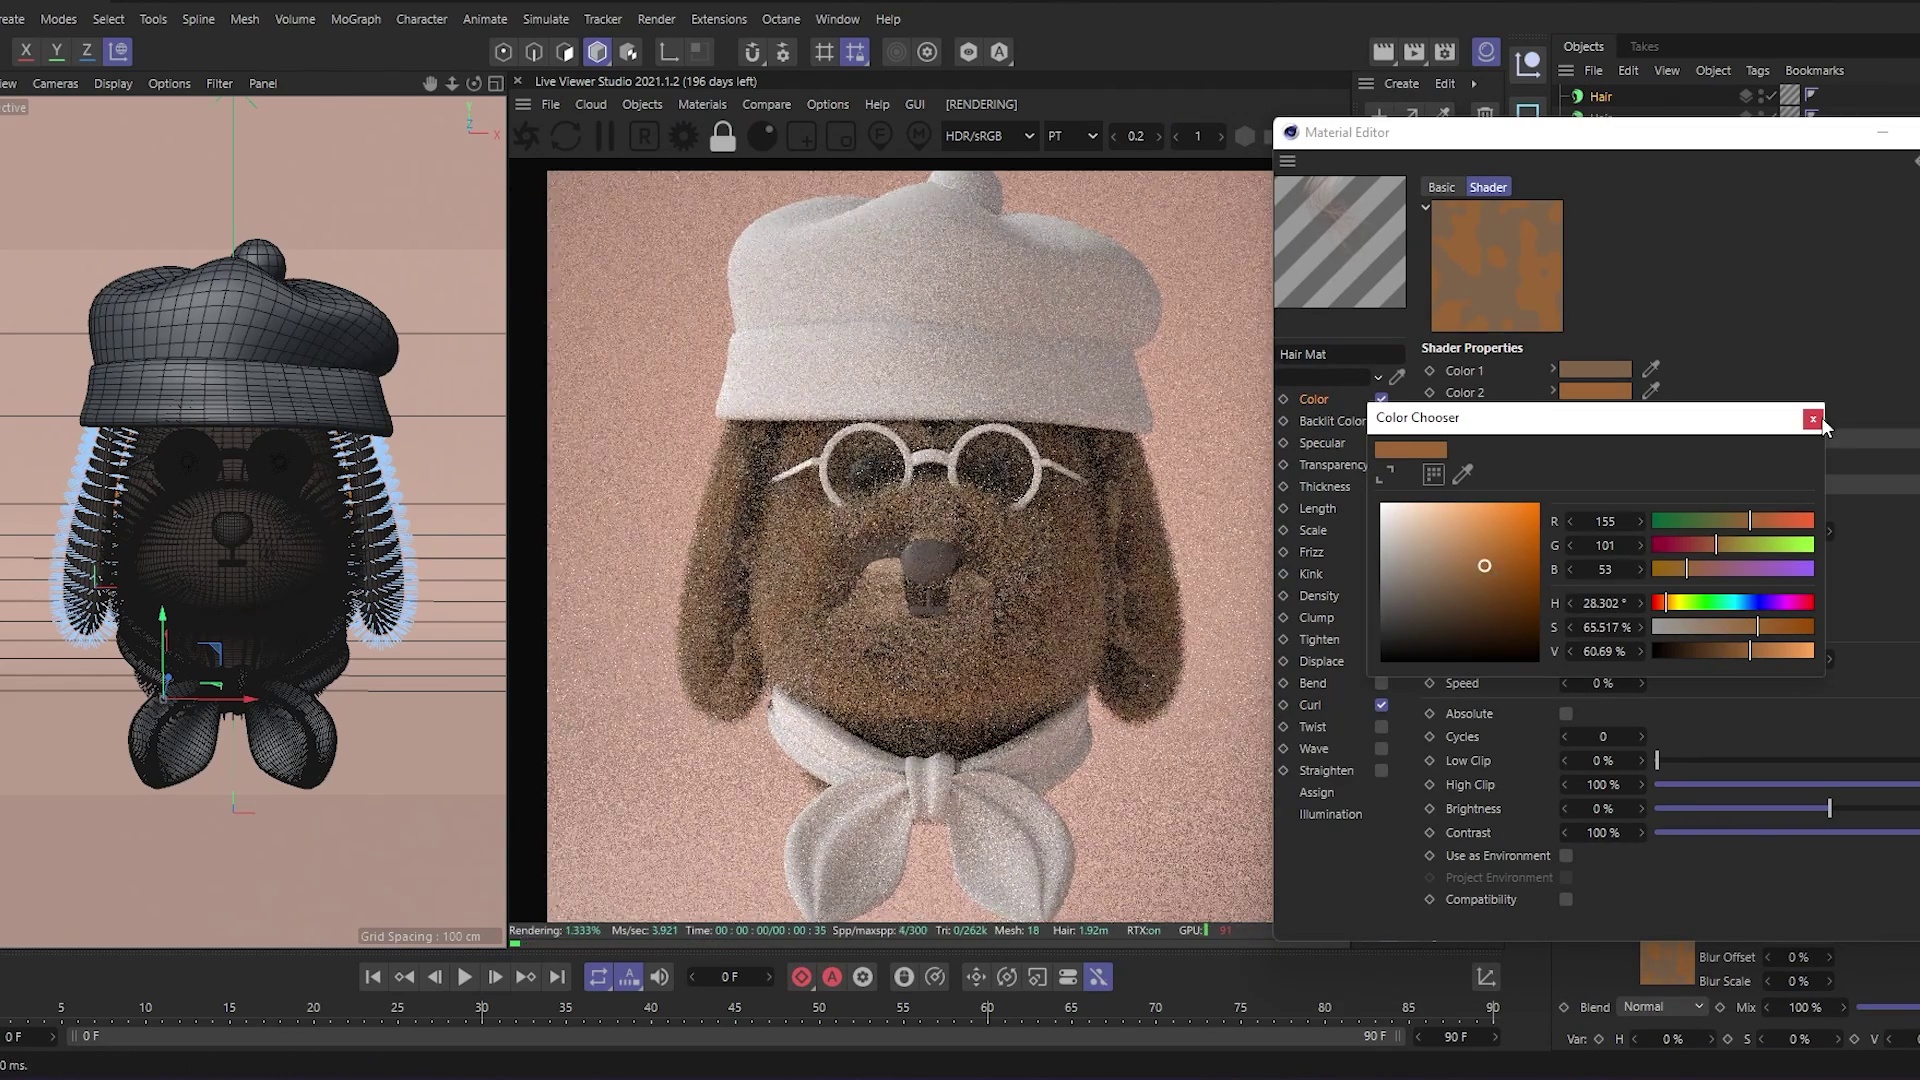The height and width of the screenshot is (1080, 1920).
Task: Open the Simulate menu
Action: coord(545,19)
